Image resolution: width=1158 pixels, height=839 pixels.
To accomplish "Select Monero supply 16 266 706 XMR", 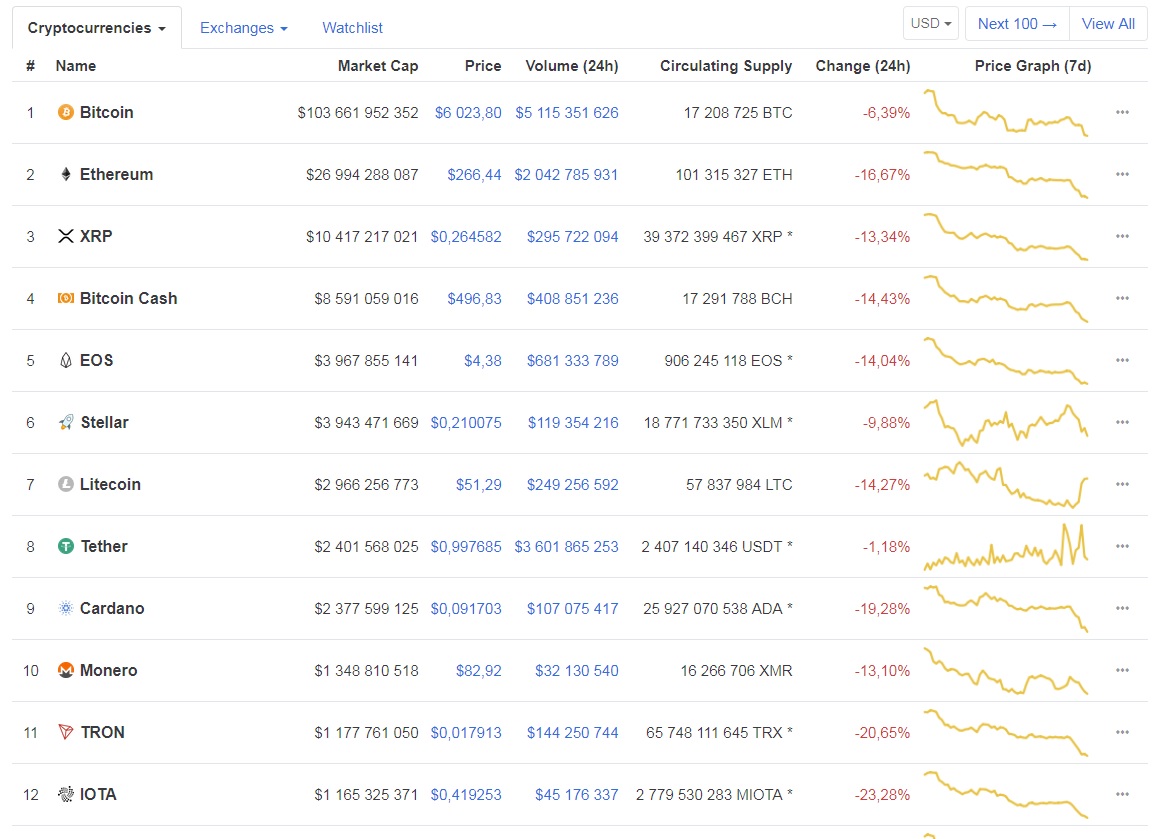I will coord(736,671).
